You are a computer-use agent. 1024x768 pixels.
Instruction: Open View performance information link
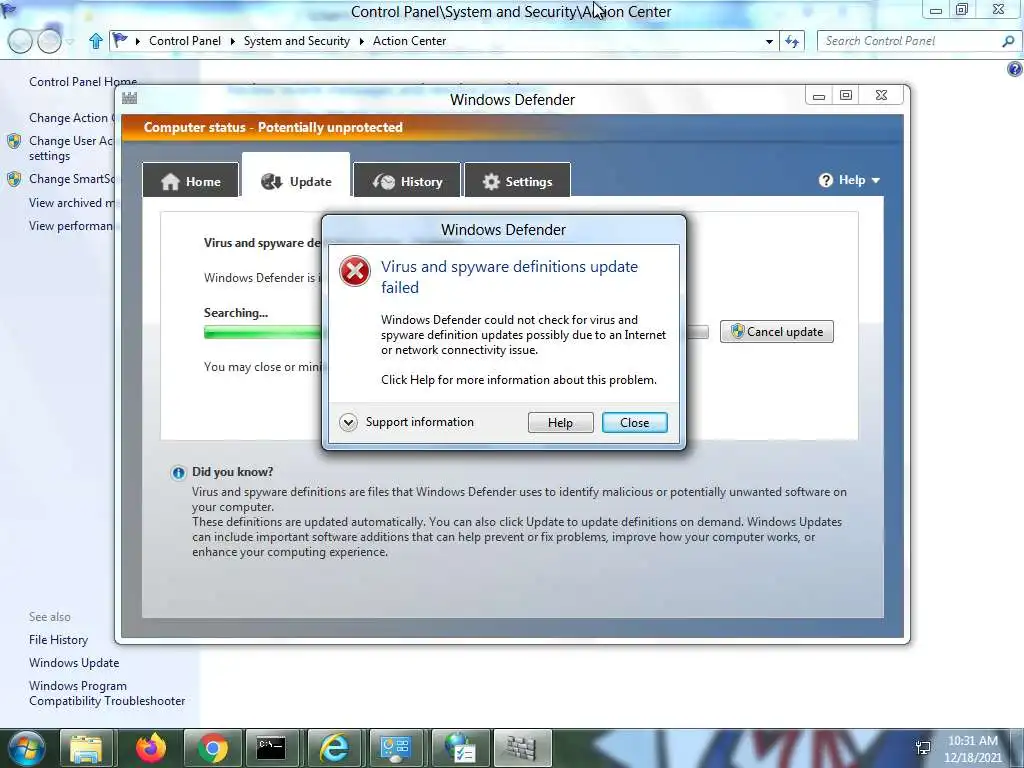[71, 226]
